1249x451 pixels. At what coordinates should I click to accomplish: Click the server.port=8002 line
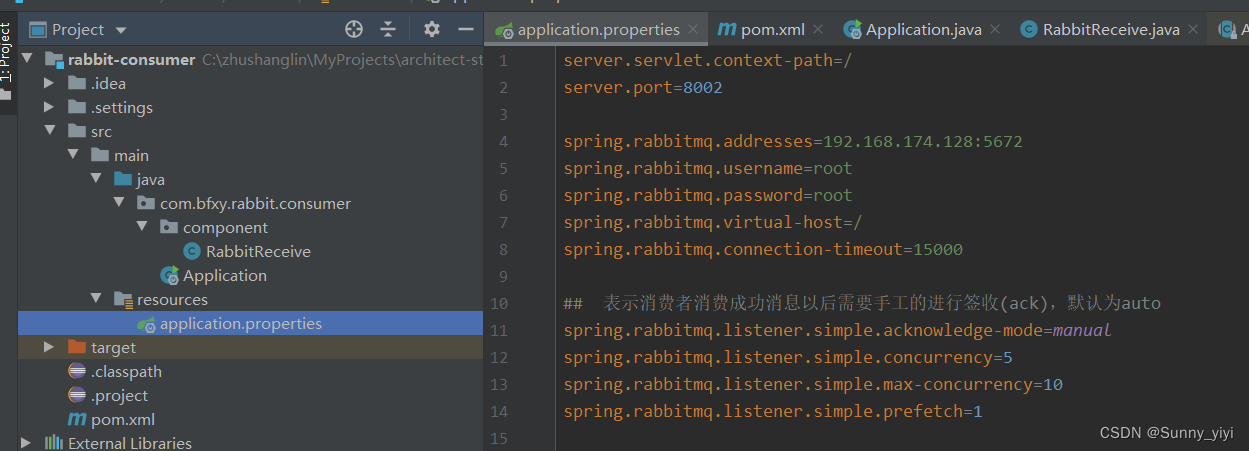[x=643, y=88]
